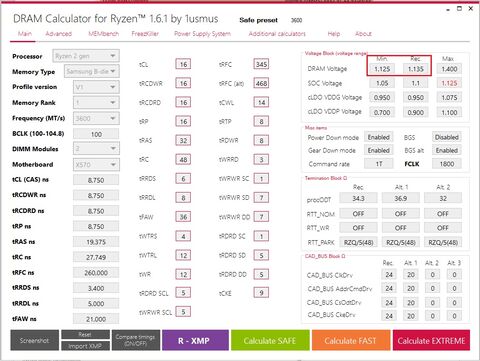Click the tFAW timing value box
This screenshot has height=361, width=480.
[x=183, y=217]
